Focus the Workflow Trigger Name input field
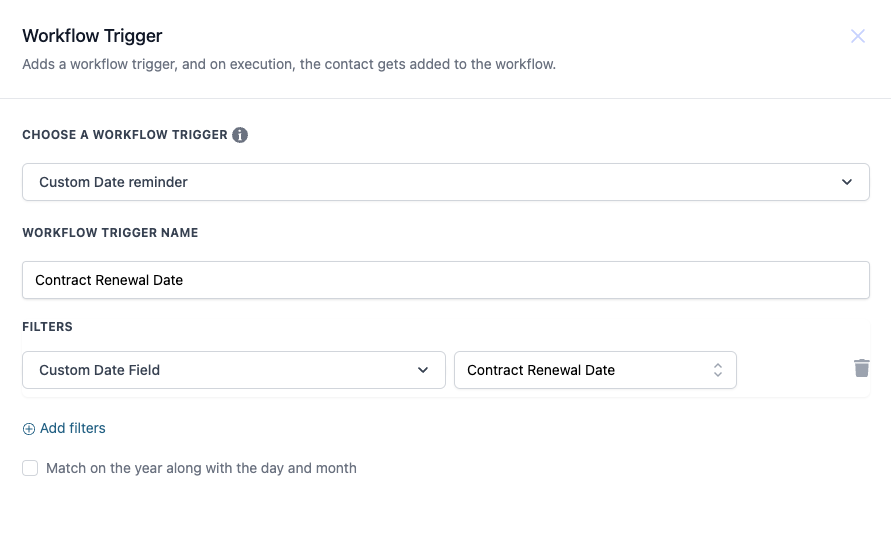This screenshot has height=542, width=891. pyautogui.click(x=445, y=280)
